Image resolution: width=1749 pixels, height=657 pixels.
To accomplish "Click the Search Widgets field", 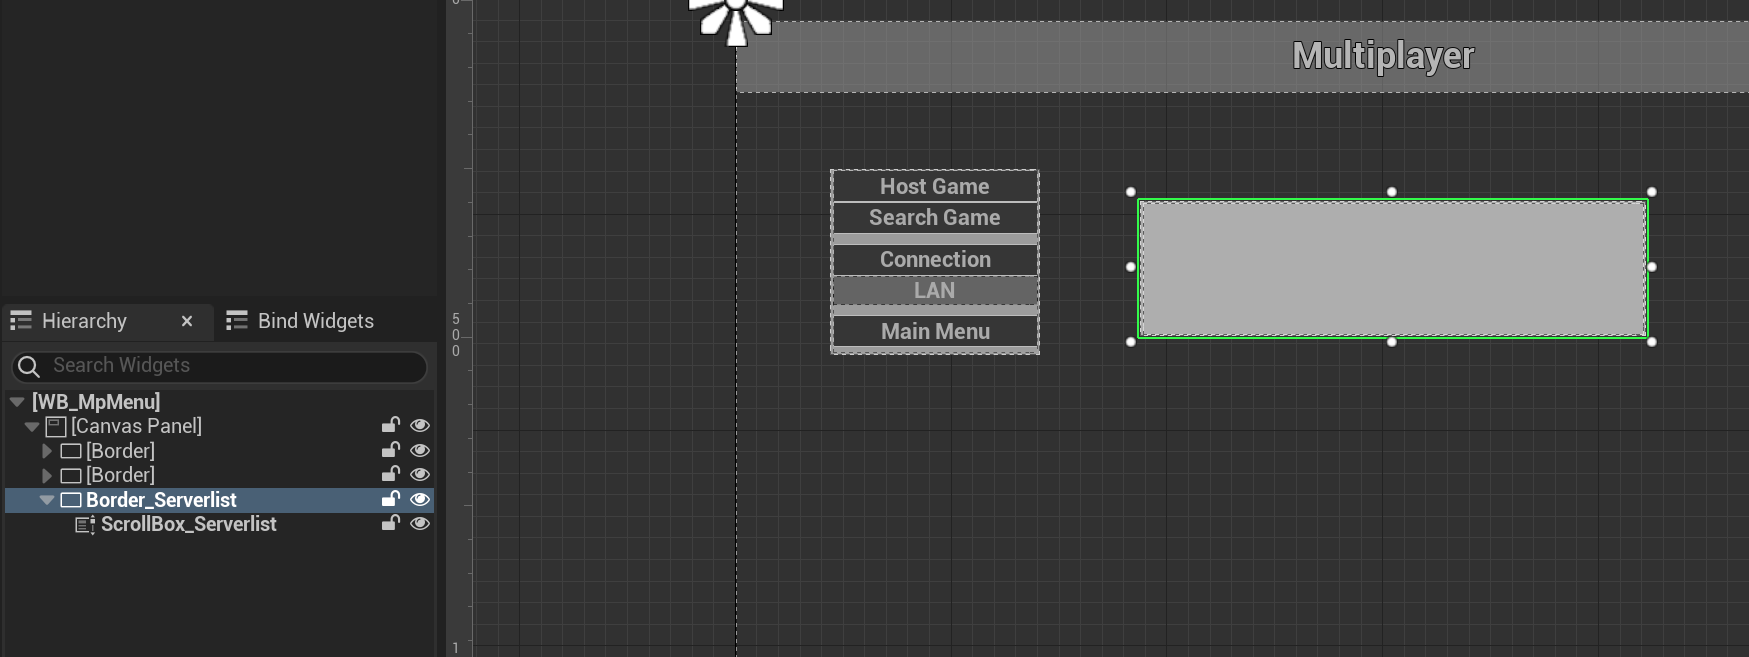I will tap(219, 366).
